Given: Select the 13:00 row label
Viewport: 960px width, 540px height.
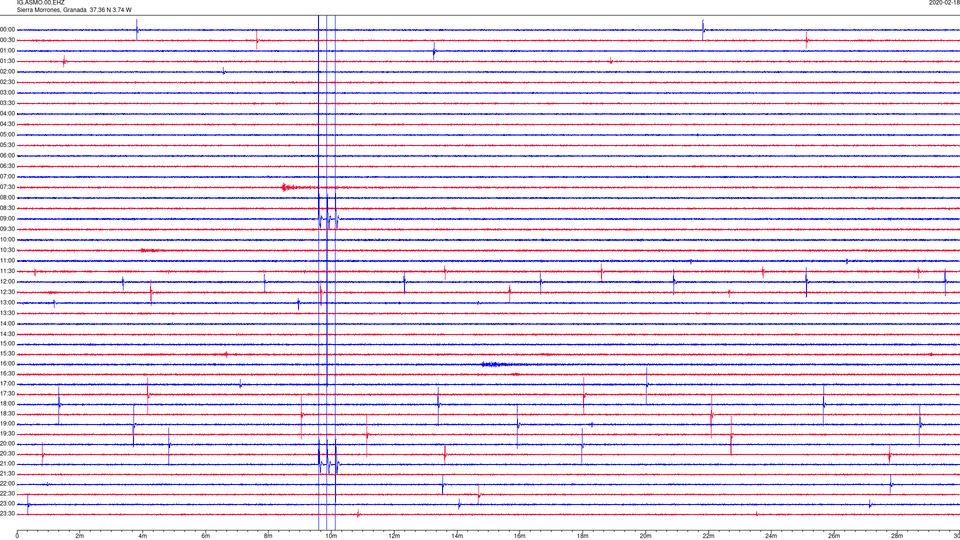Looking at the screenshot, I should 8,302.
